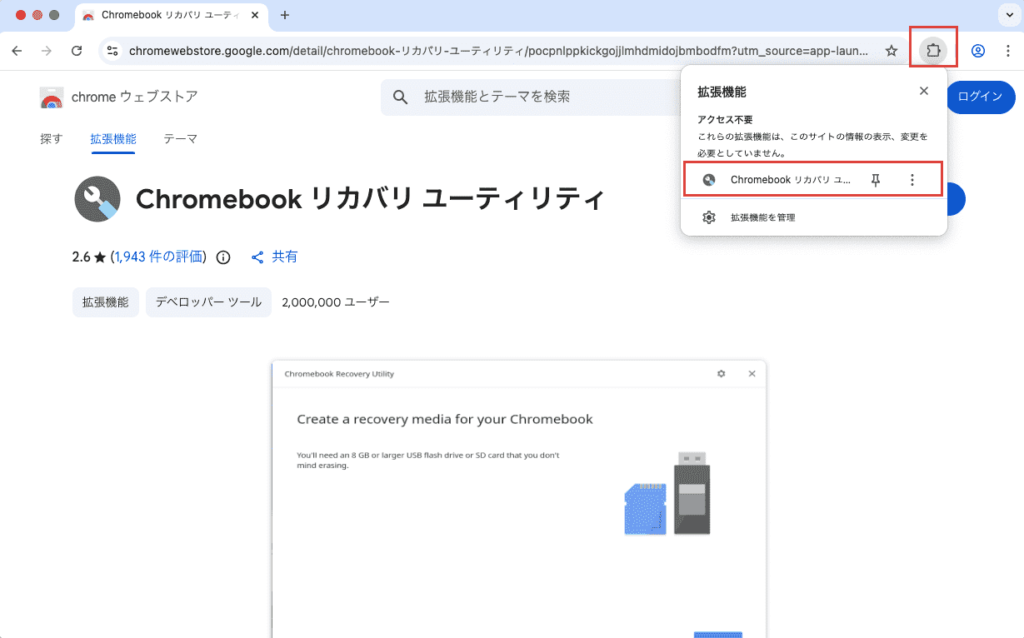Click the ログイン button
The image size is (1024, 638).
point(980,97)
